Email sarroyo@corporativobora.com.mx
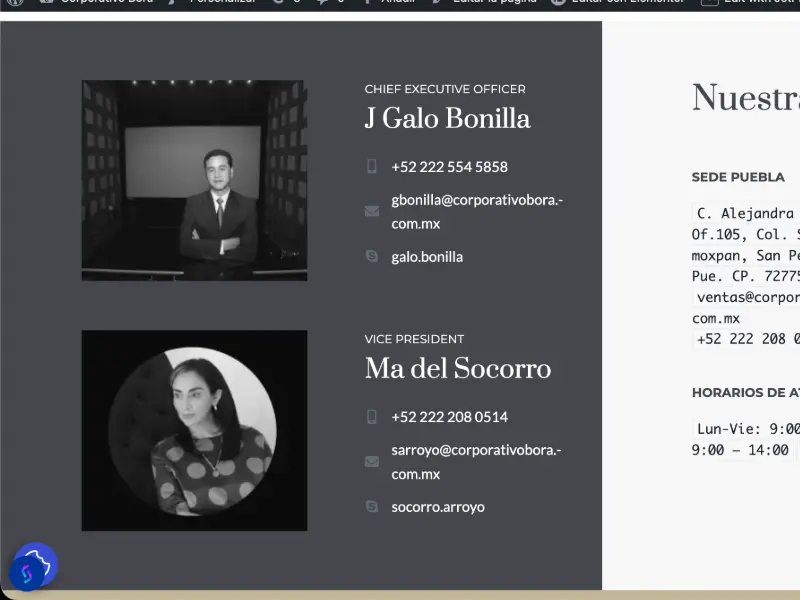The image size is (800, 600). pyautogui.click(x=476, y=462)
